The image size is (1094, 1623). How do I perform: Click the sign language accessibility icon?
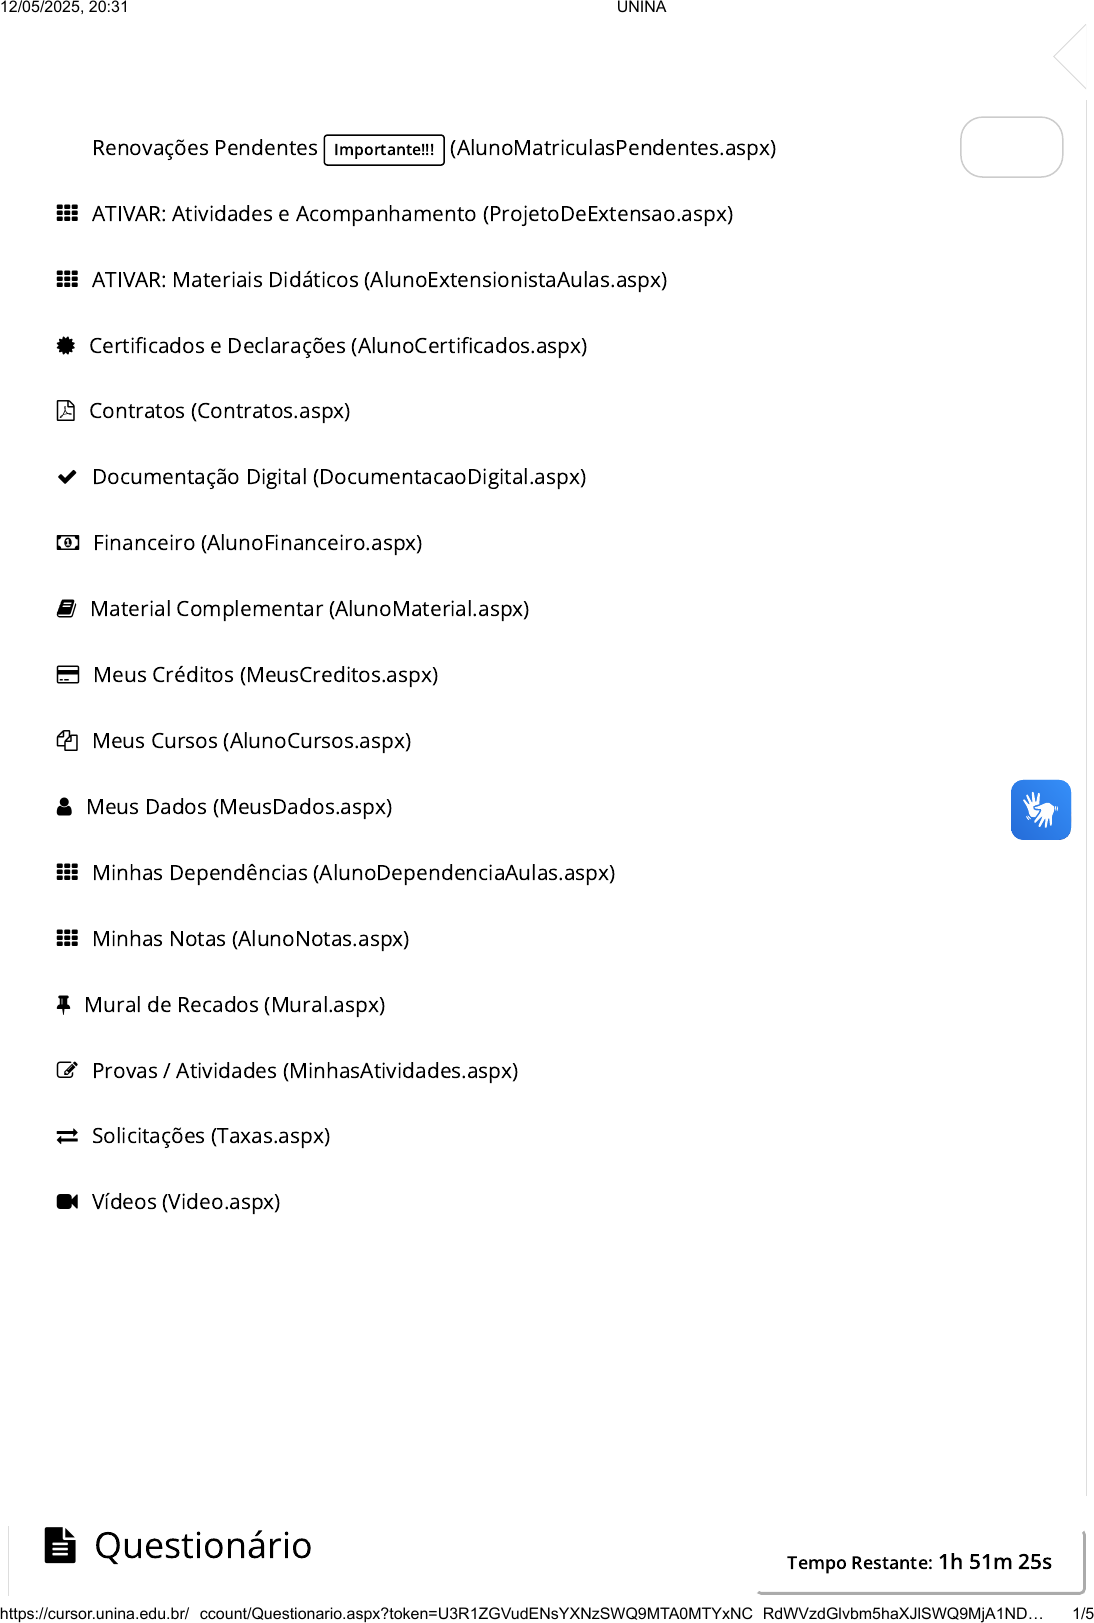pyautogui.click(x=1040, y=809)
